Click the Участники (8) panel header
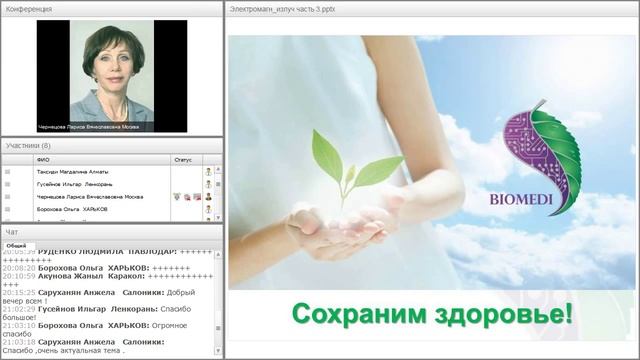Image resolution: width=640 pixels, height=360 pixels. [112, 146]
